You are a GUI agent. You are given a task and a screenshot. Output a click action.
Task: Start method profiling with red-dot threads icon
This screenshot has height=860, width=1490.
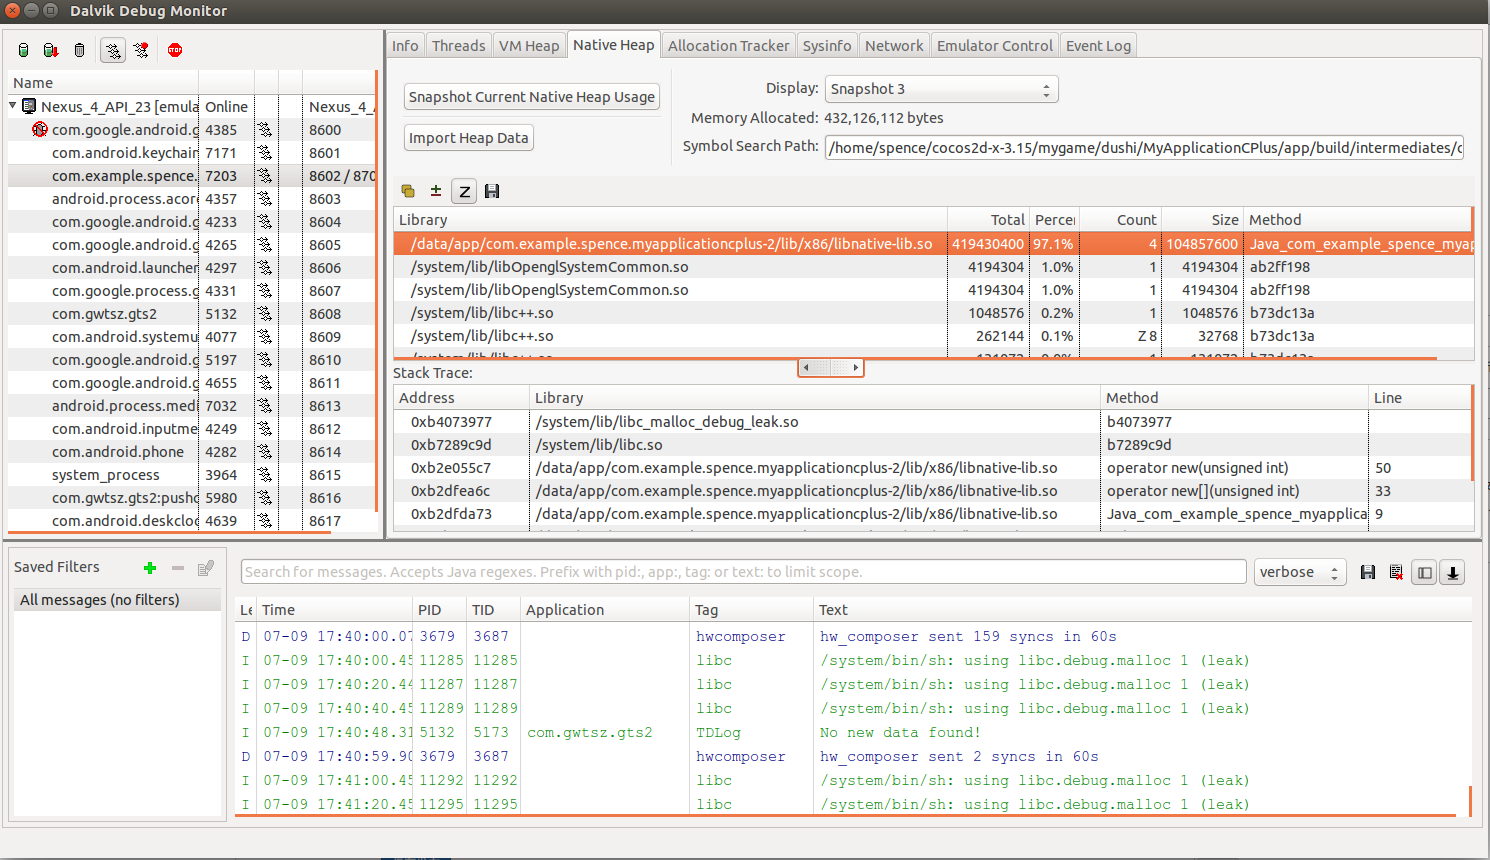coord(142,50)
